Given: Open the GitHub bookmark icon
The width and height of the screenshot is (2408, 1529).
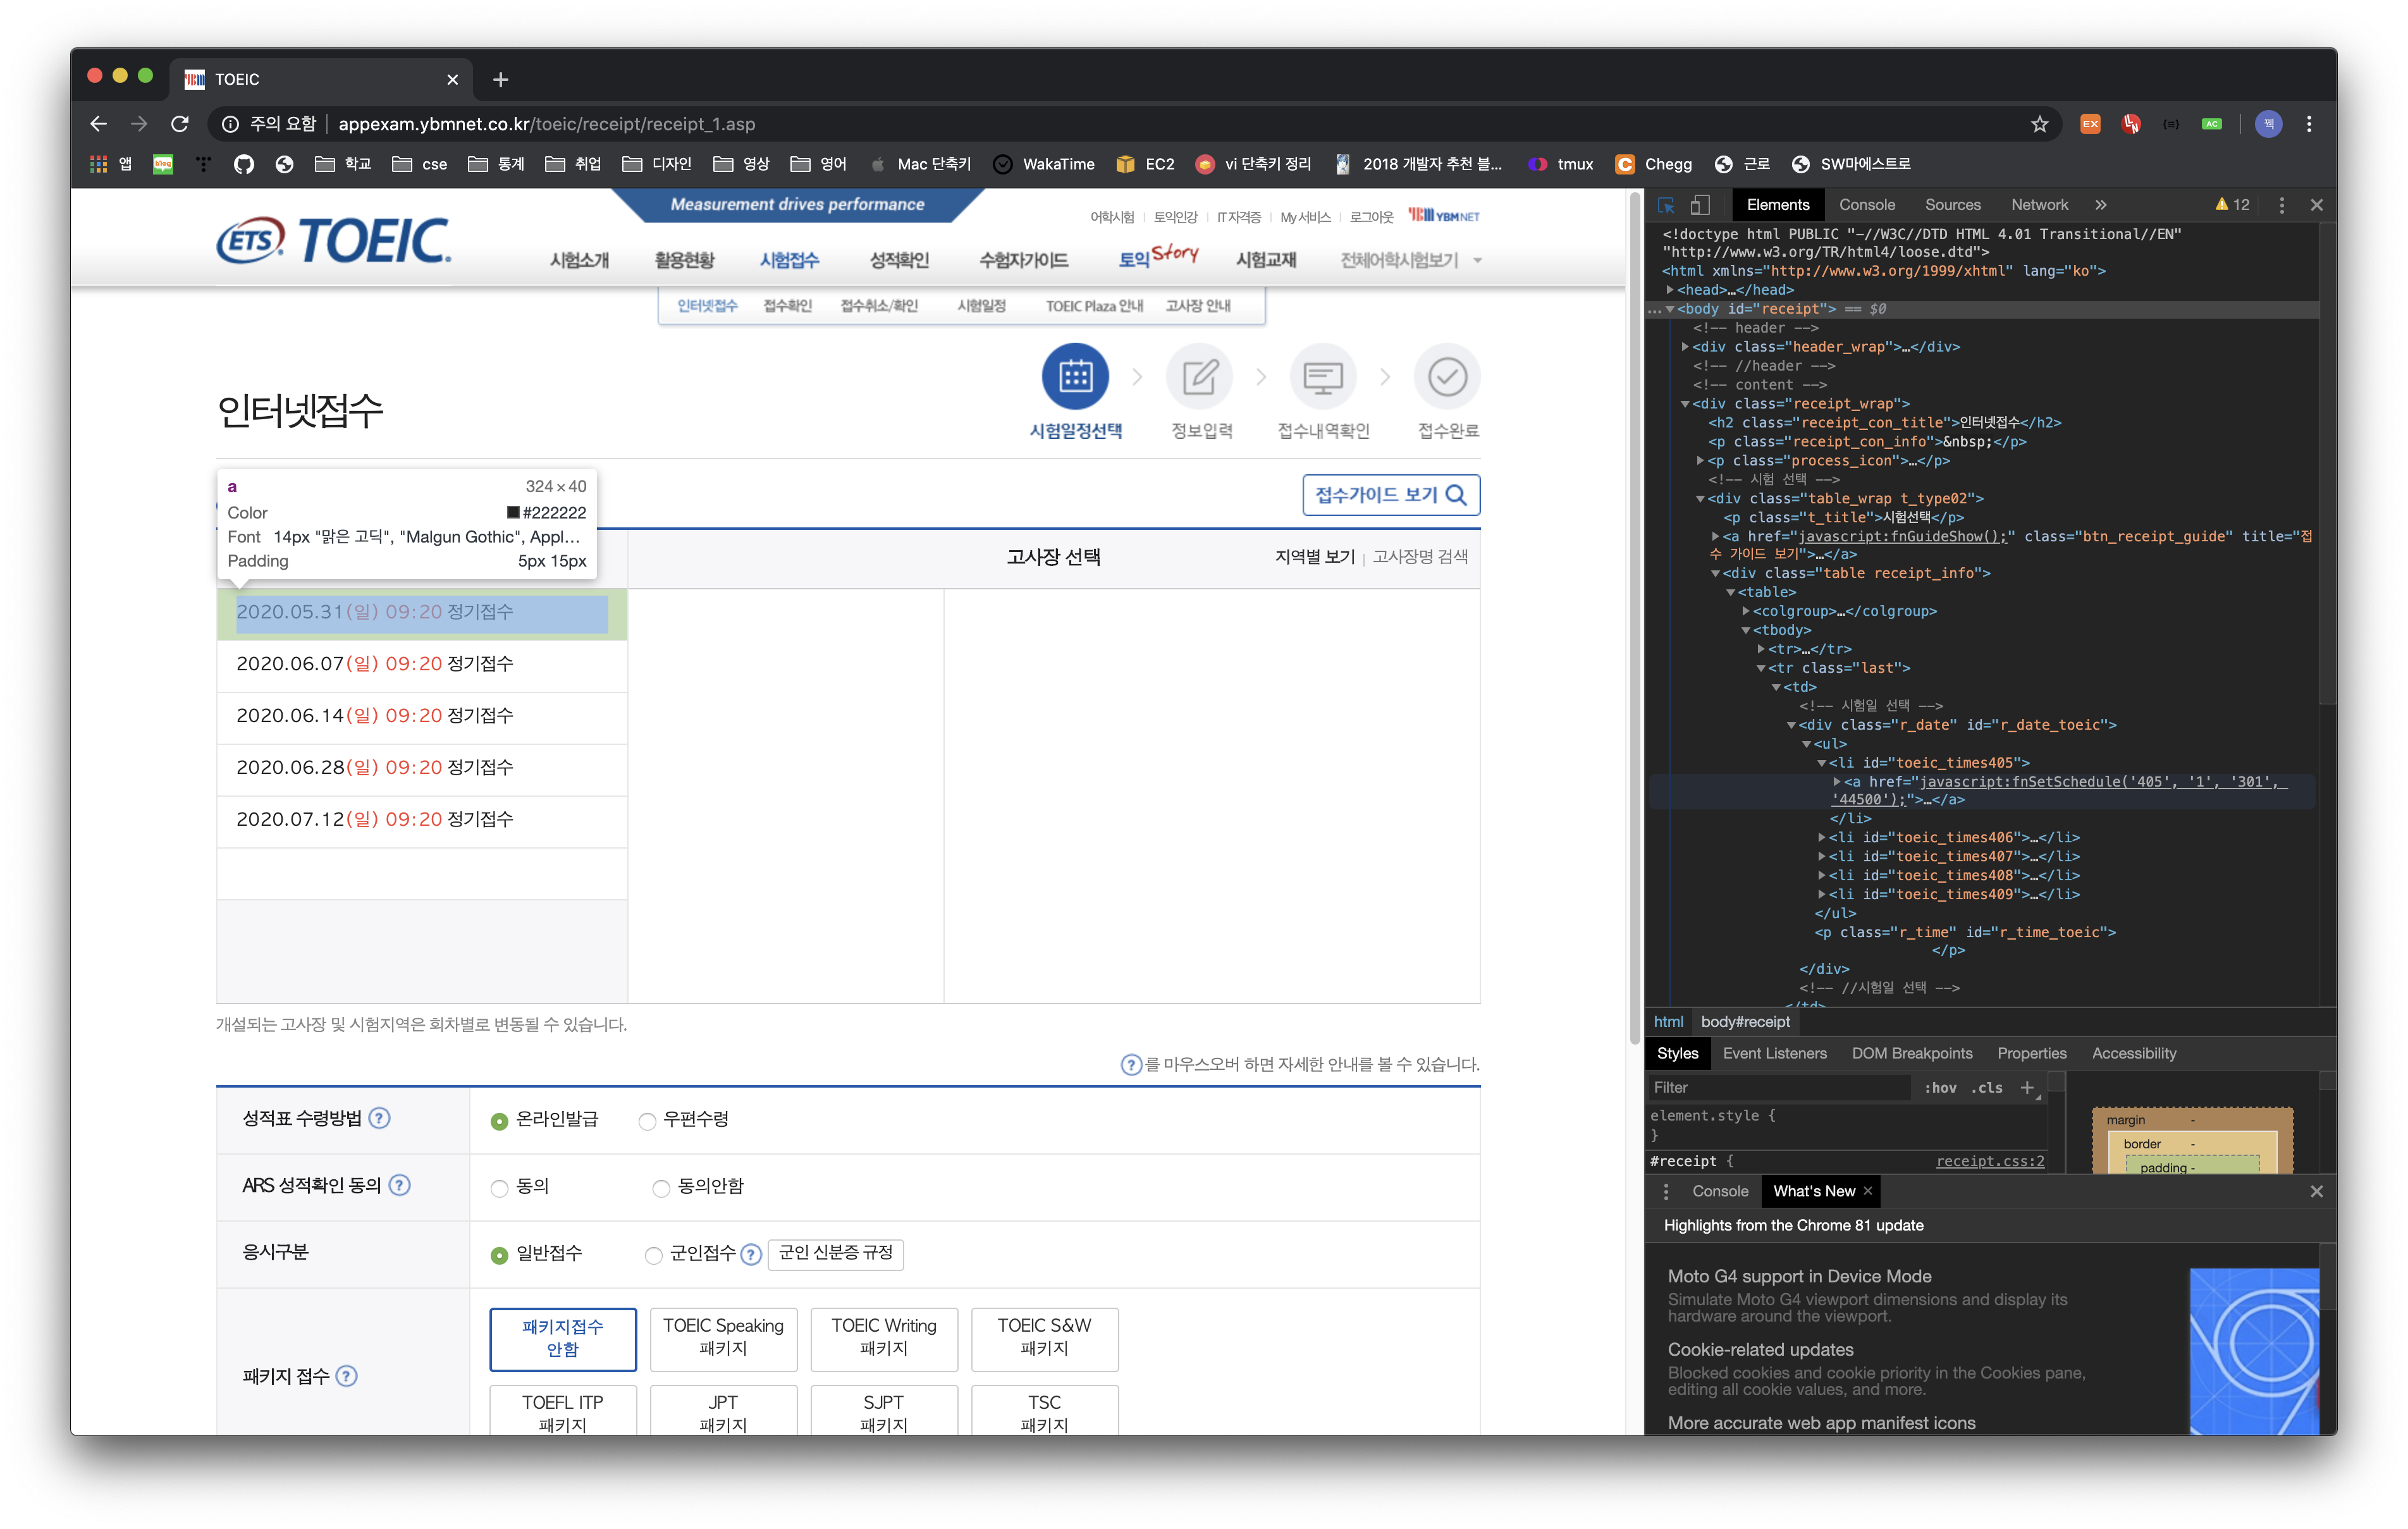Looking at the screenshot, I should coord(244,164).
